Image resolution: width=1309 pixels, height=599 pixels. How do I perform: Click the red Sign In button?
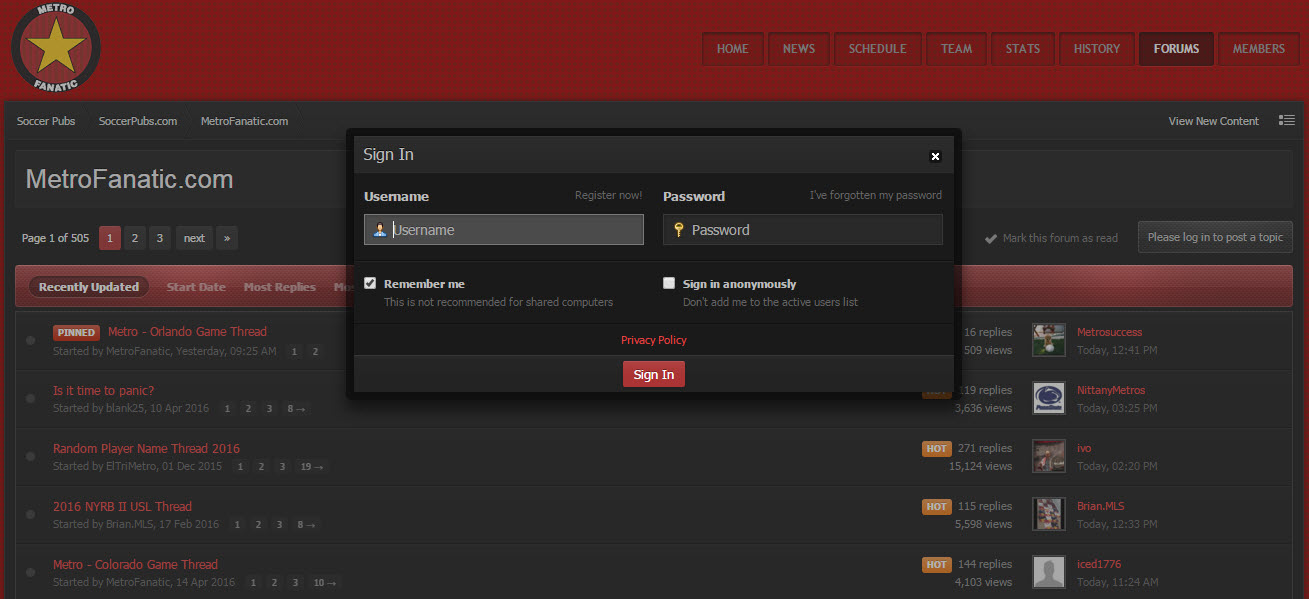click(x=654, y=374)
